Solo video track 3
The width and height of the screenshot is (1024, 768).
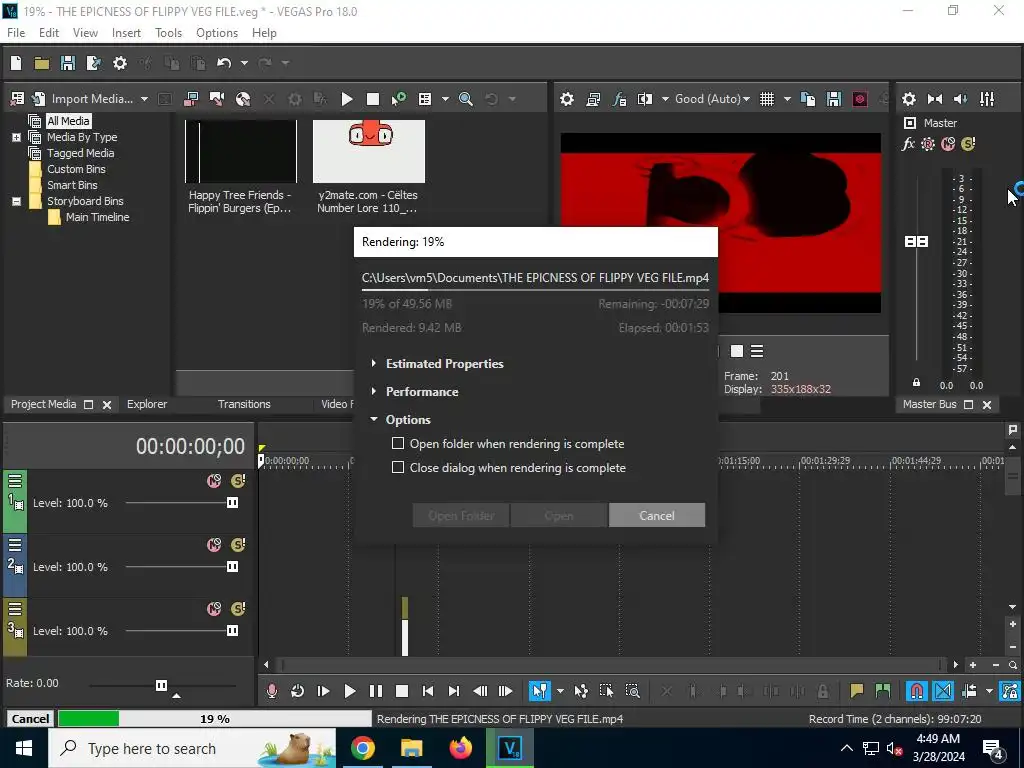coord(238,609)
